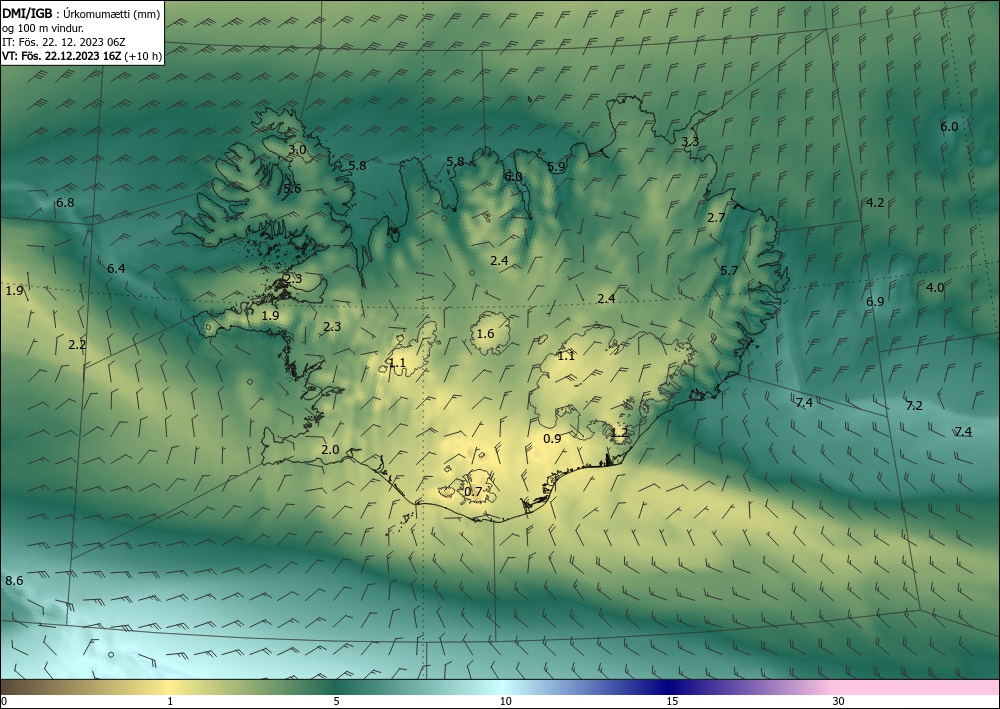This screenshot has height=709, width=1000.
Task: Click the 0.7 value label
Action: pyautogui.click(x=473, y=491)
